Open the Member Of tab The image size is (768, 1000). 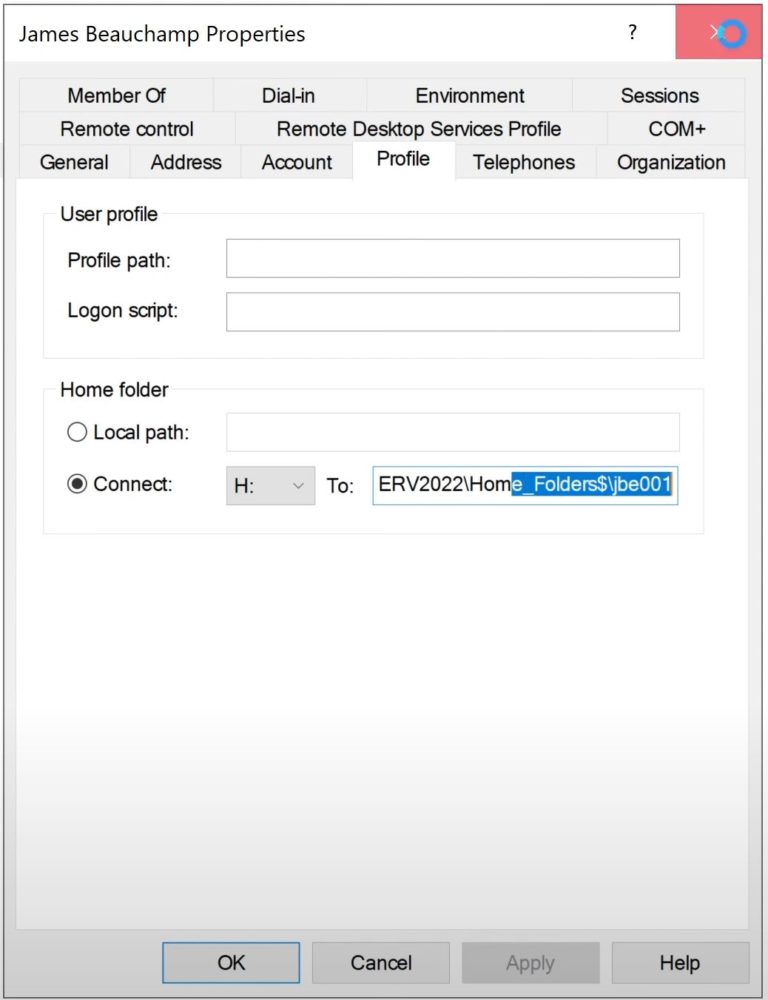(x=116, y=96)
